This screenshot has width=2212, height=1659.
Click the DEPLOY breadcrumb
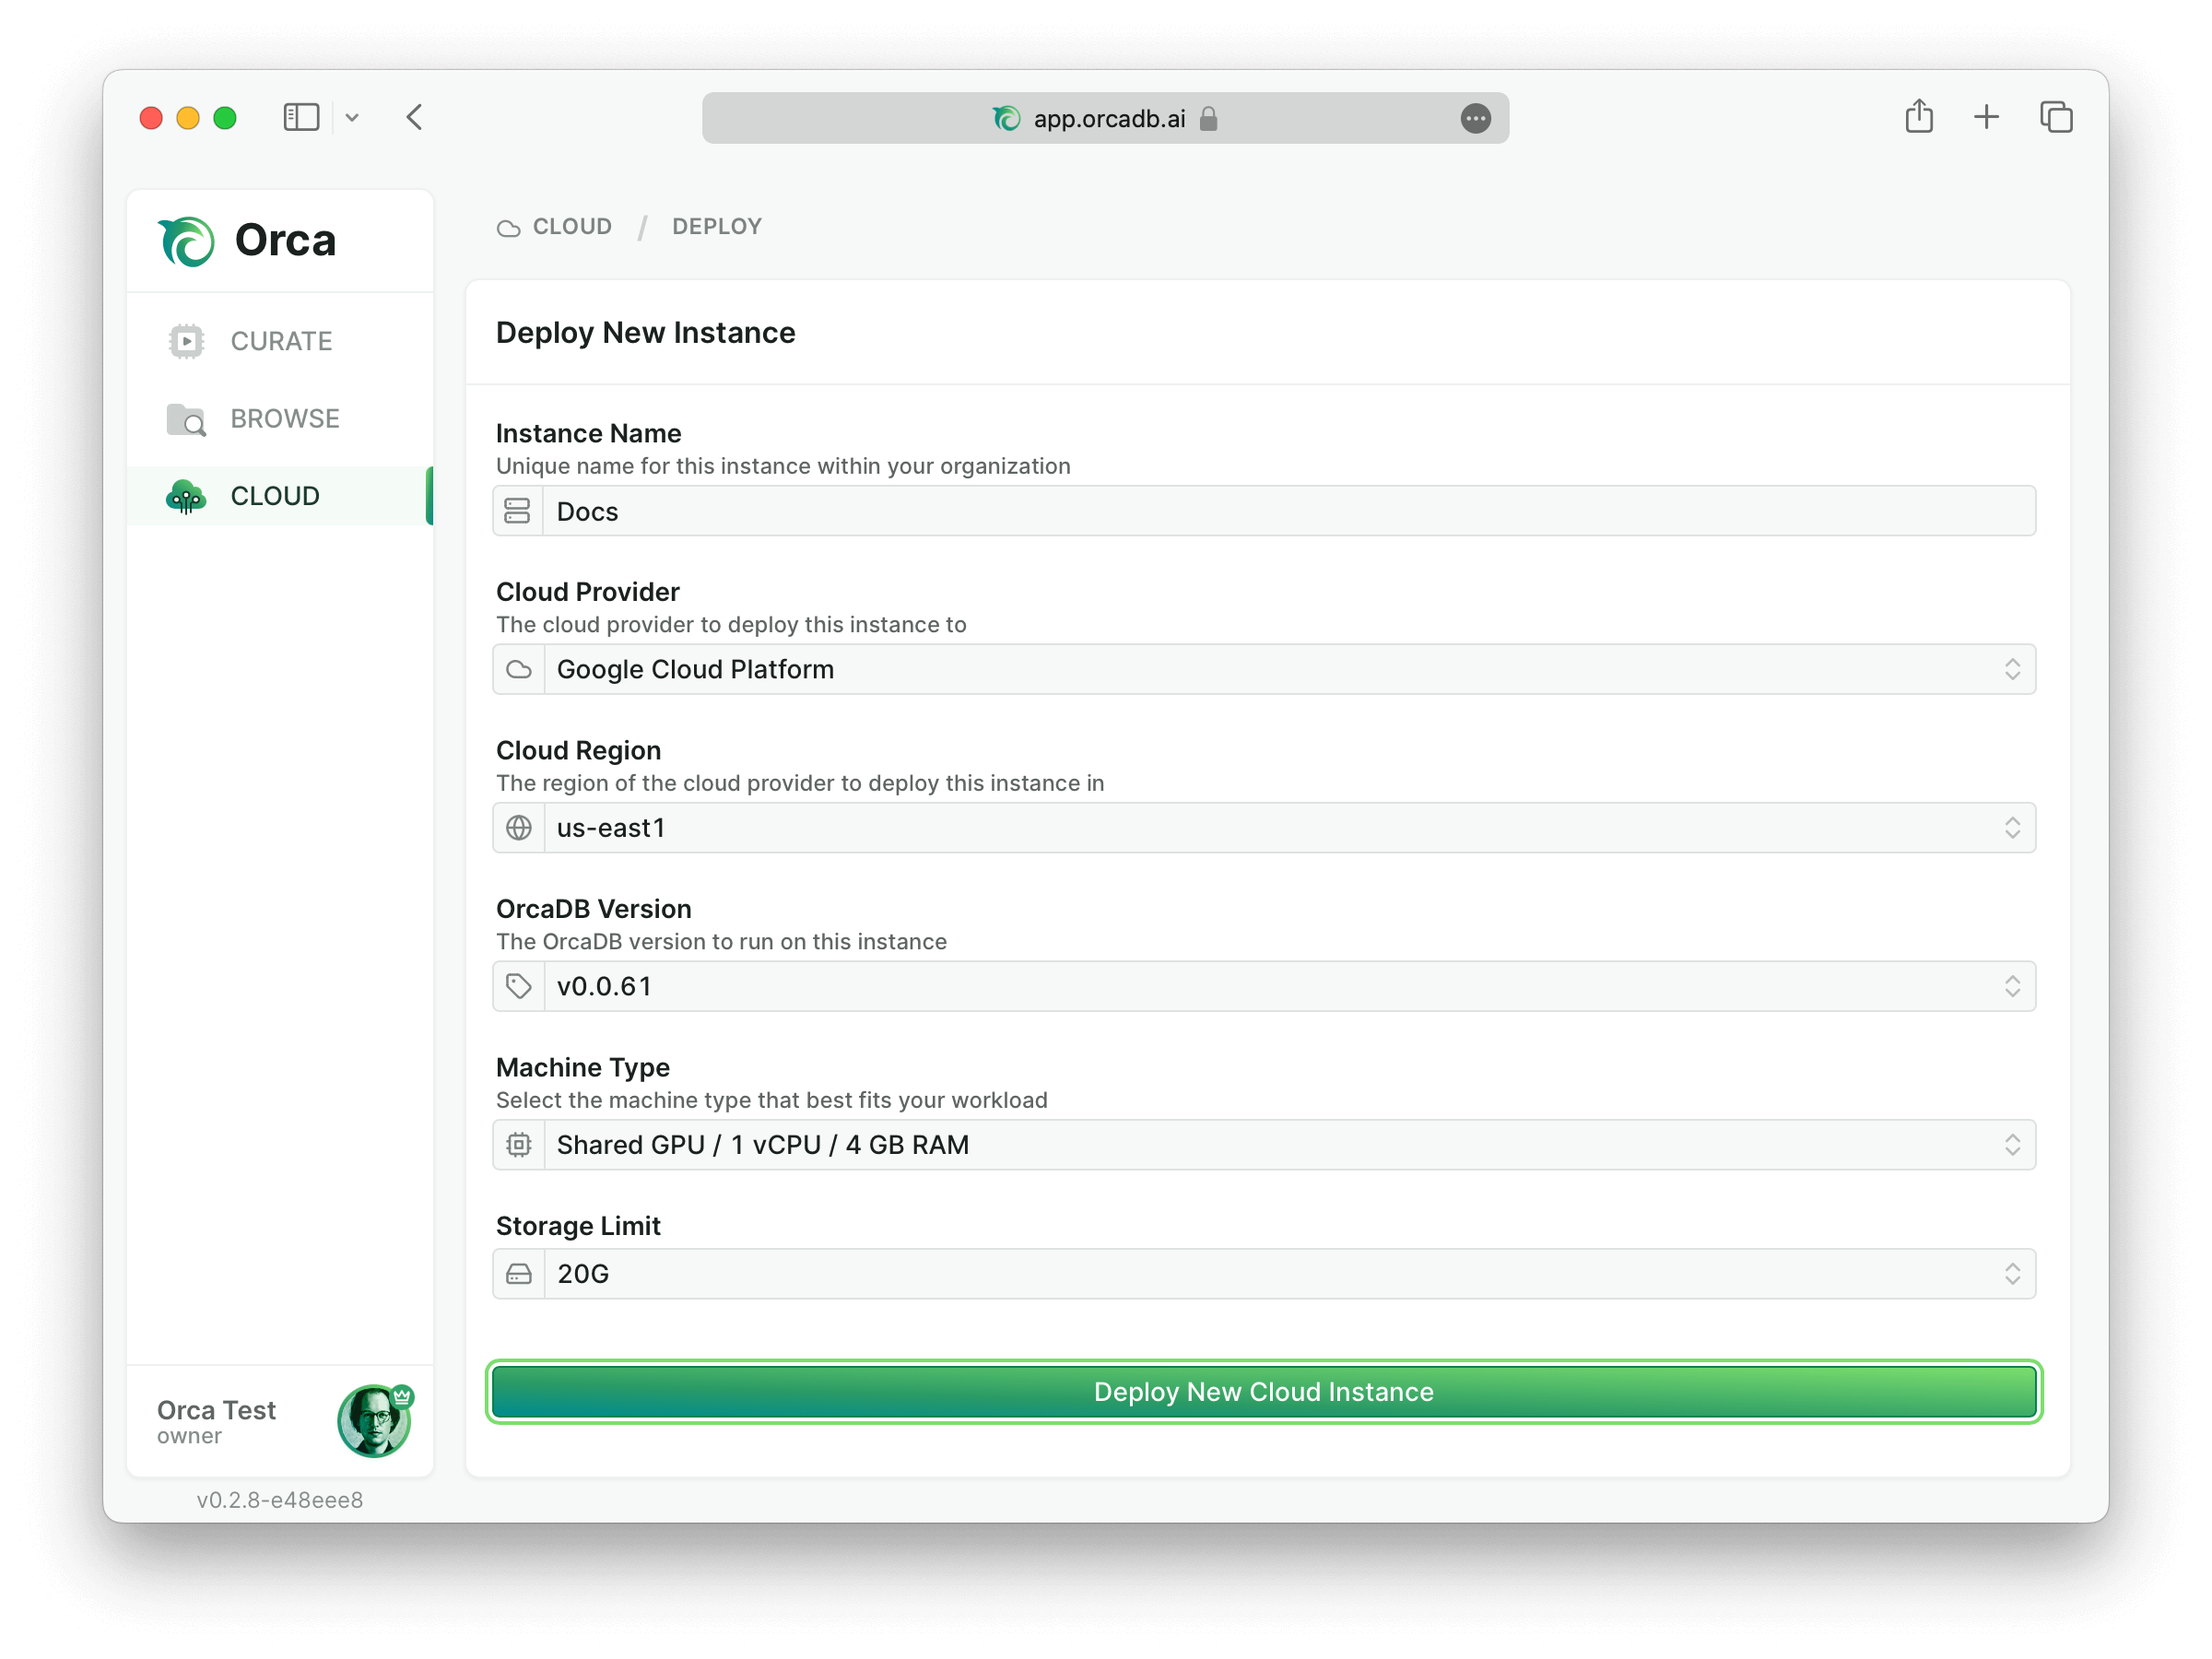point(717,226)
